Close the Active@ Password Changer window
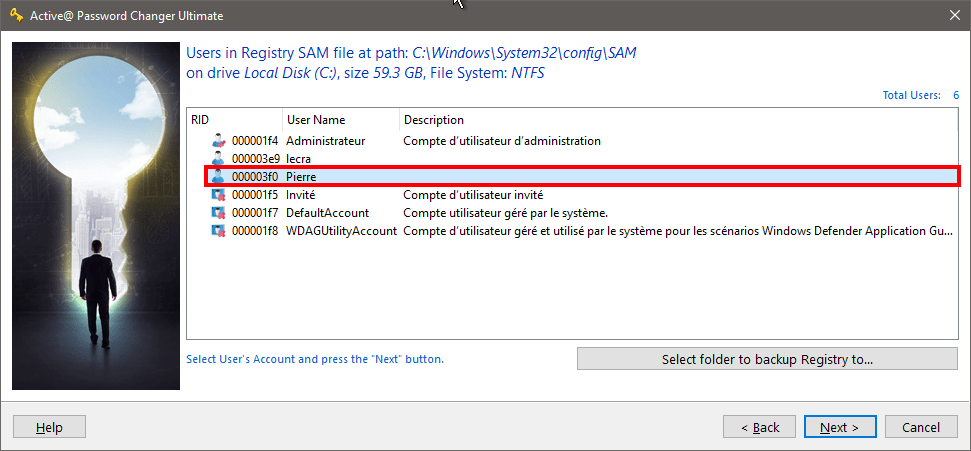The image size is (971, 451). [954, 15]
